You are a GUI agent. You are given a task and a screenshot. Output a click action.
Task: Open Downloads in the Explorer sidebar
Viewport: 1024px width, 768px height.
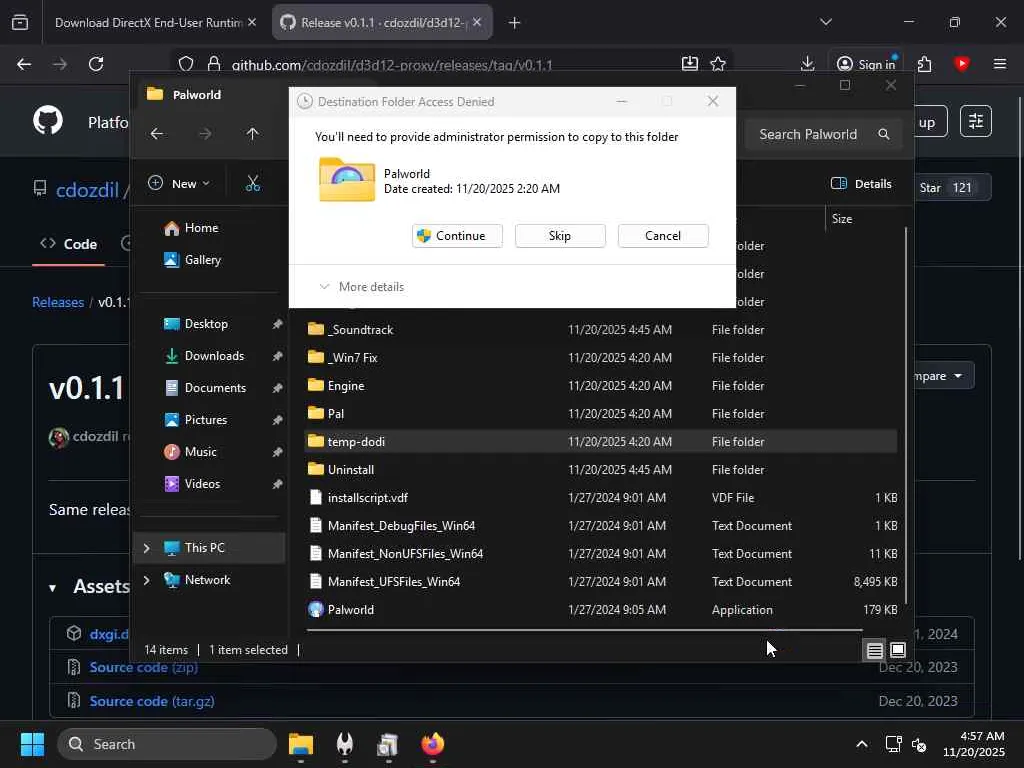pos(214,356)
